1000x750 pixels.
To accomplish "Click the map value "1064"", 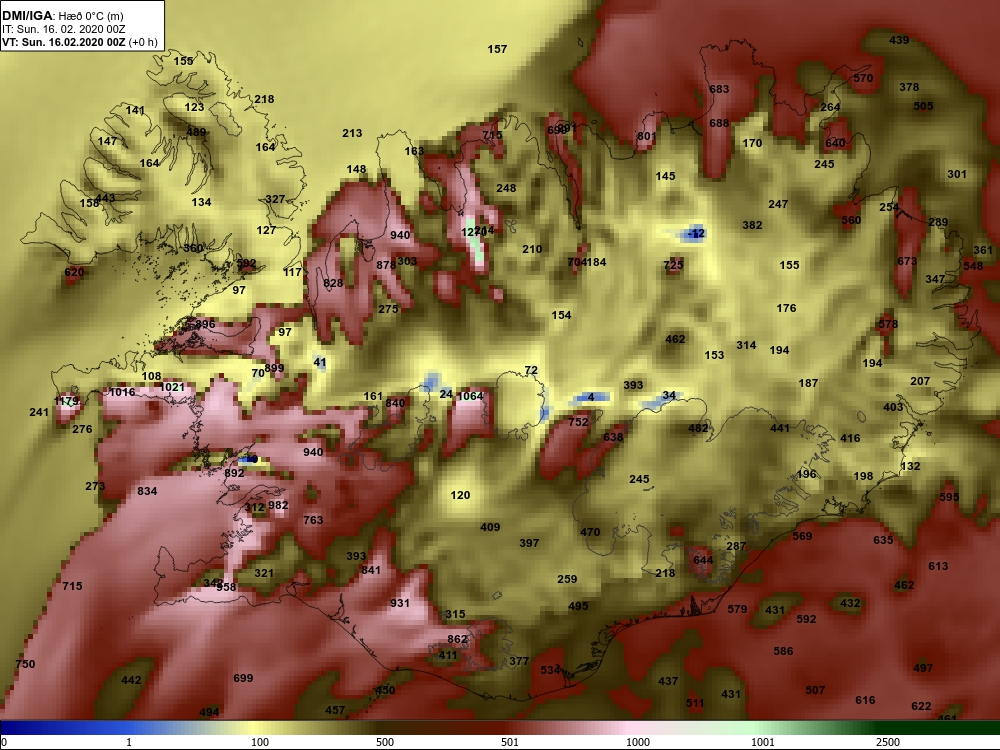I will [470, 396].
